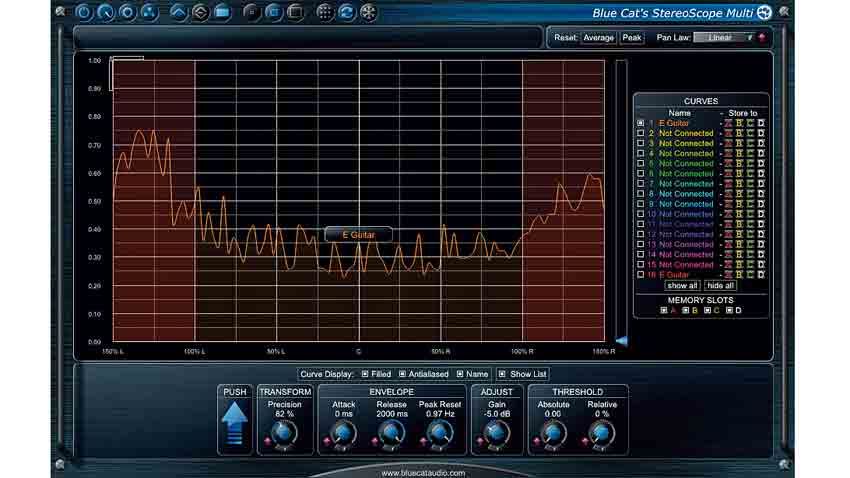This screenshot has height=478, width=850.
Task: Enable checkbox for curve 5 Not Connected
Action: tap(641, 164)
